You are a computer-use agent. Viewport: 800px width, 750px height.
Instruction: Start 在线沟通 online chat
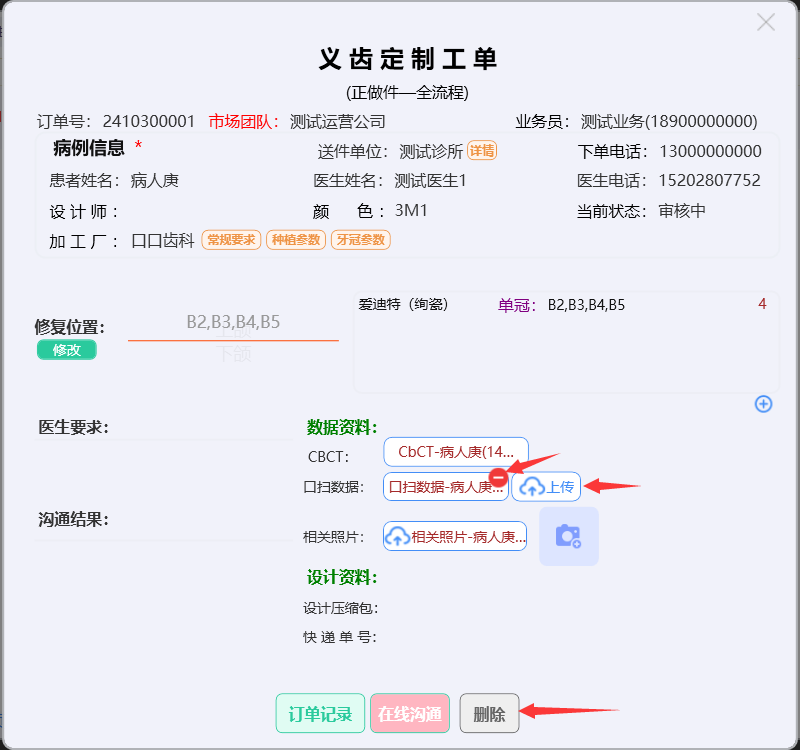tap(409, 714)
